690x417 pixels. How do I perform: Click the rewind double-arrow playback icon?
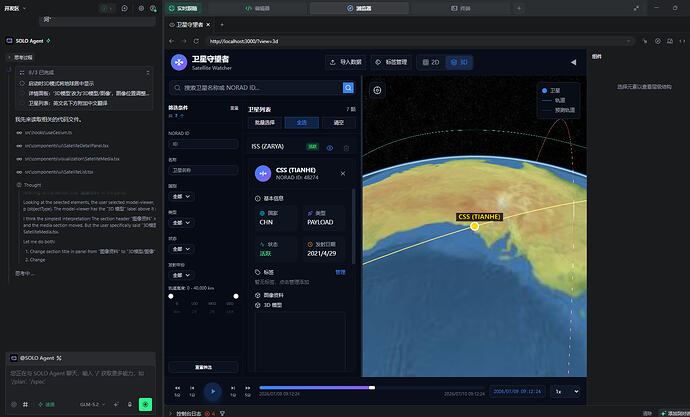(177, 388)
